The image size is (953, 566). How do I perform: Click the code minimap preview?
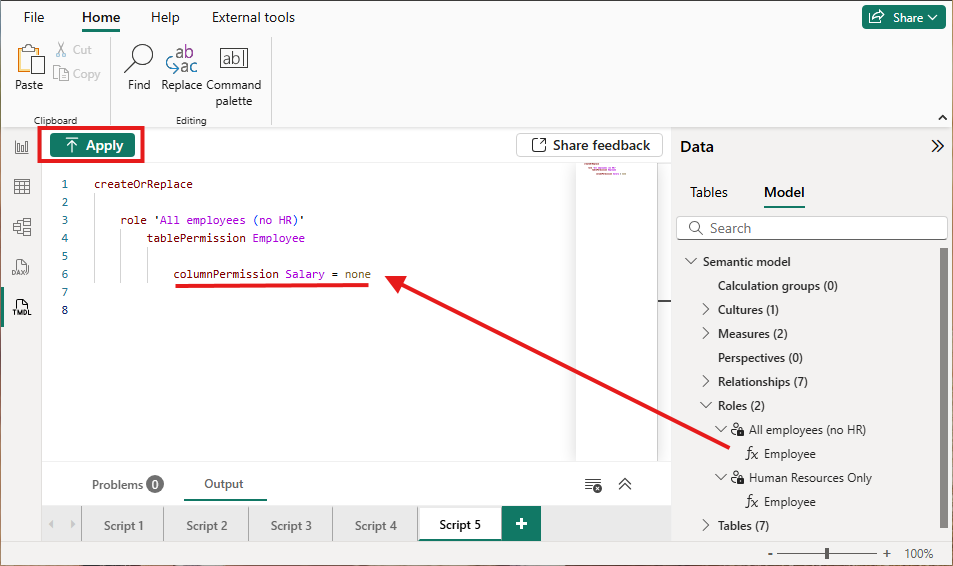coord(616,311)
